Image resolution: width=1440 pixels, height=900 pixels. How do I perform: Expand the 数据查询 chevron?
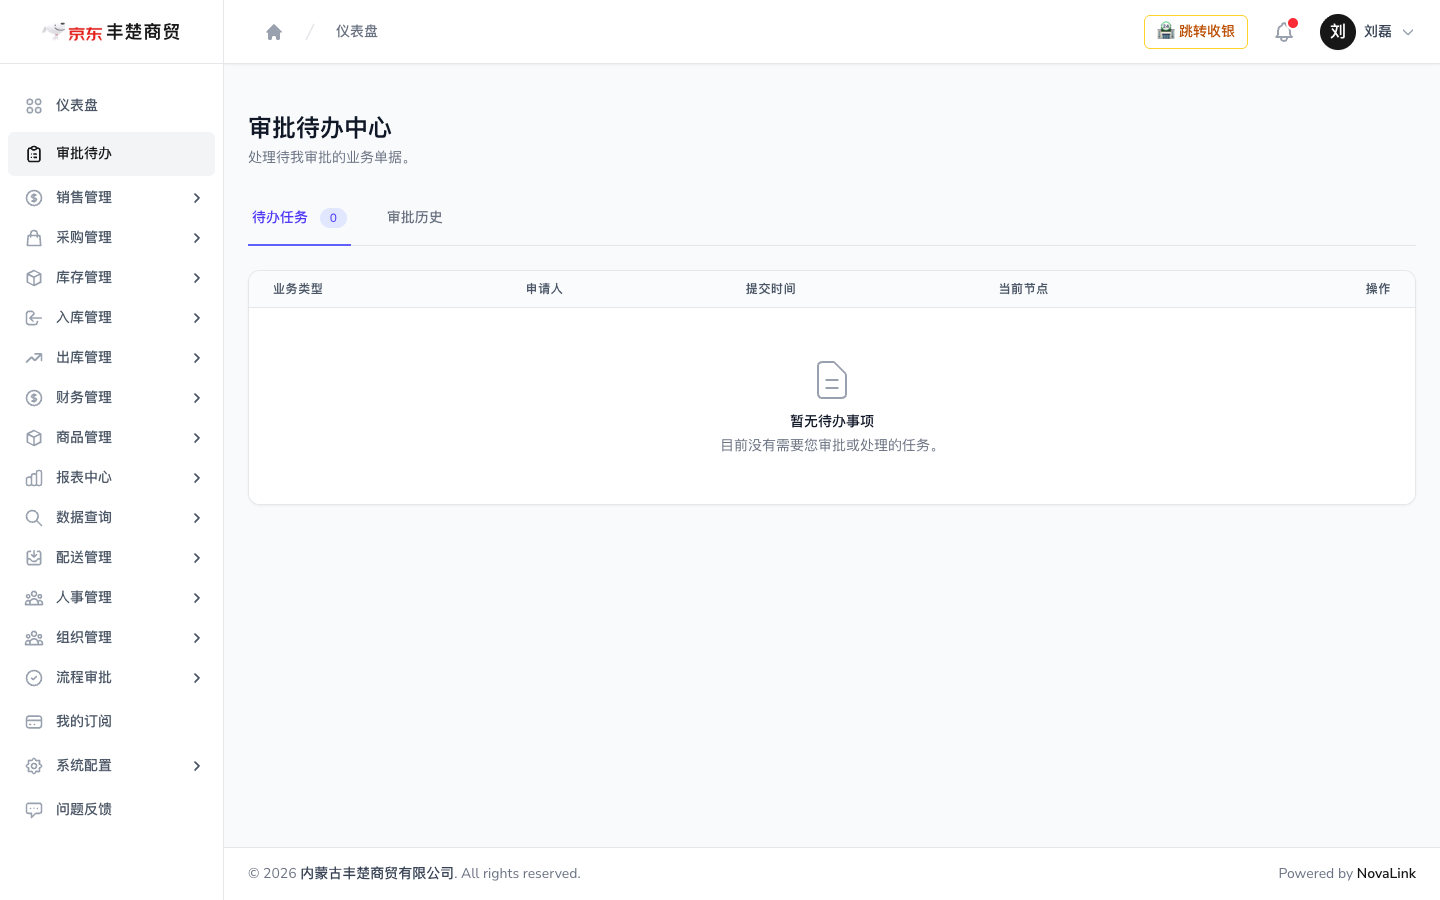[197, 518]
